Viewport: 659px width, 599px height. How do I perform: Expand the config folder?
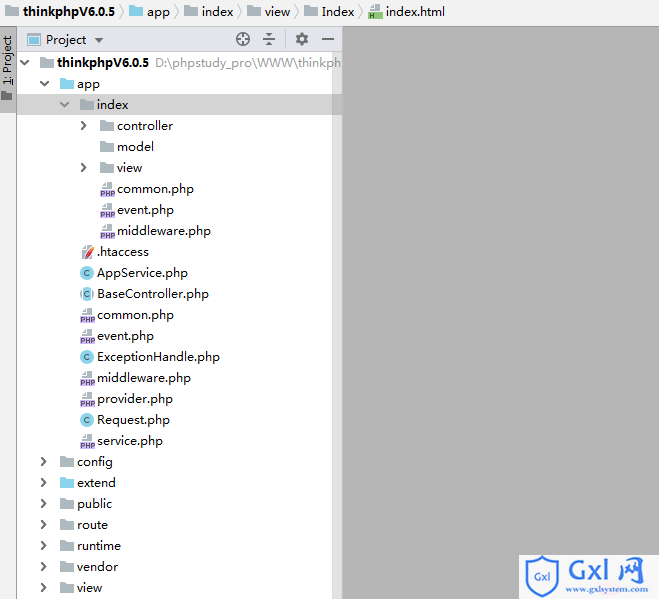point(44,462)
